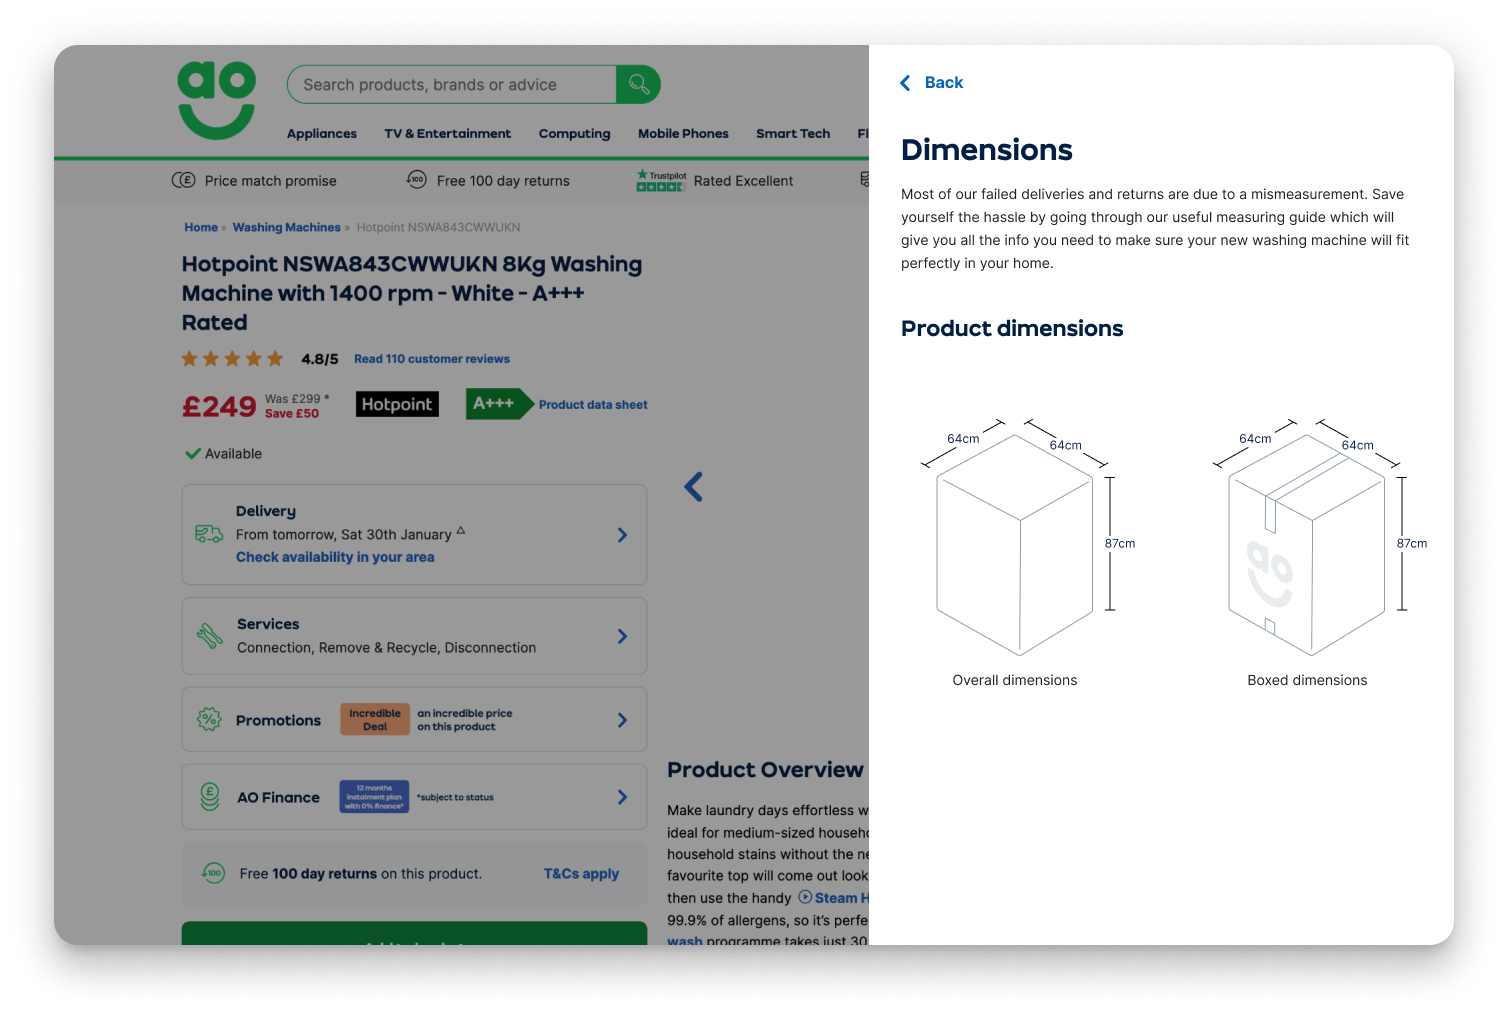Click the Promotions percent badge icon
1508x1010 pixels.
pyautogui.click(x=209, y=719)
